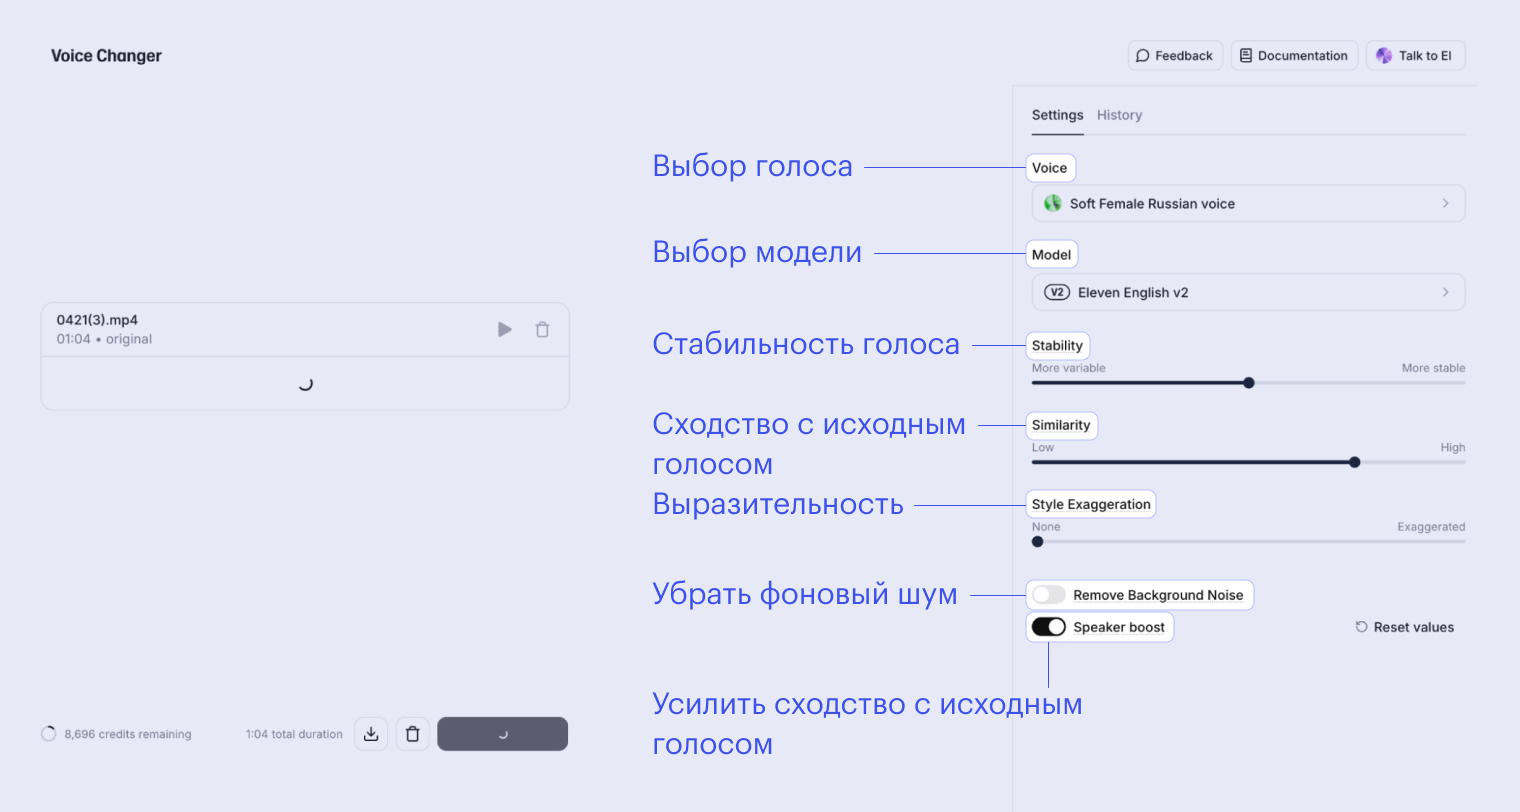Click the Documentation page icon

click(x=1244, y=55)
